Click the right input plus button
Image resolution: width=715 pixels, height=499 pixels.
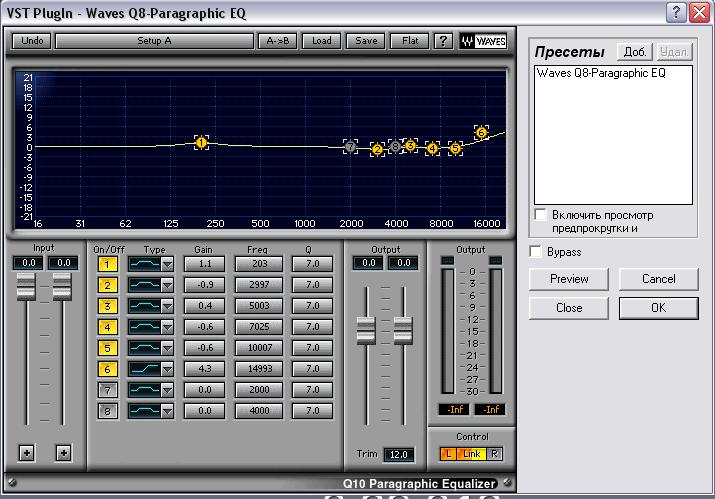pyautogui.click(x=63, y=453)
